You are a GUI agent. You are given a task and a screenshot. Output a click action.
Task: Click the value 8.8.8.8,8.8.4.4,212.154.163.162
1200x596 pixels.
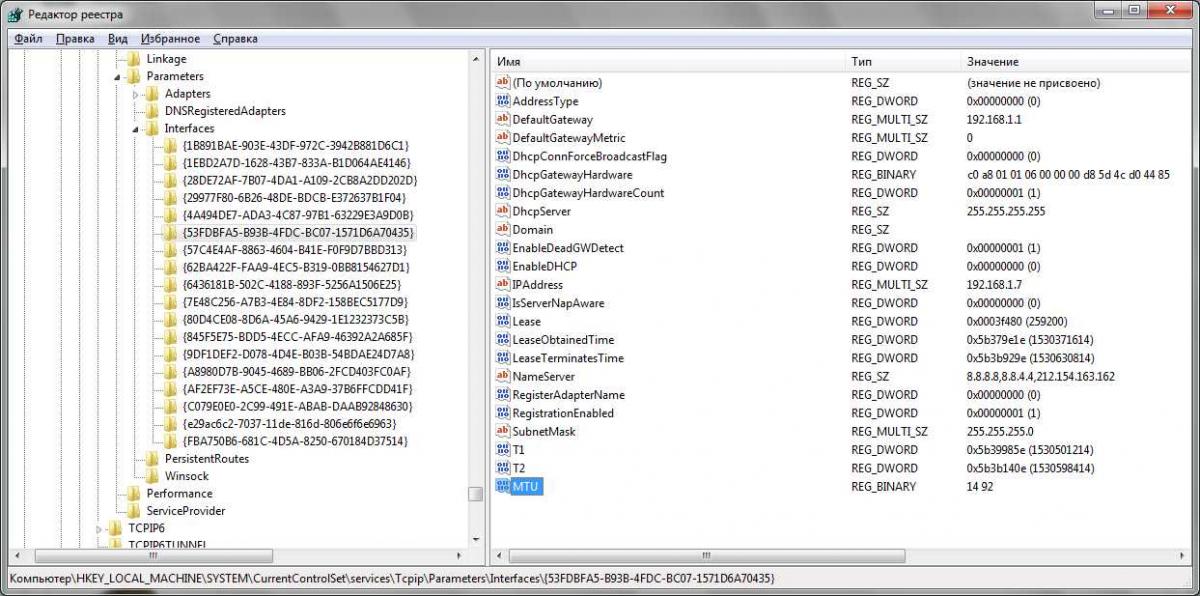pos(1040,377)
